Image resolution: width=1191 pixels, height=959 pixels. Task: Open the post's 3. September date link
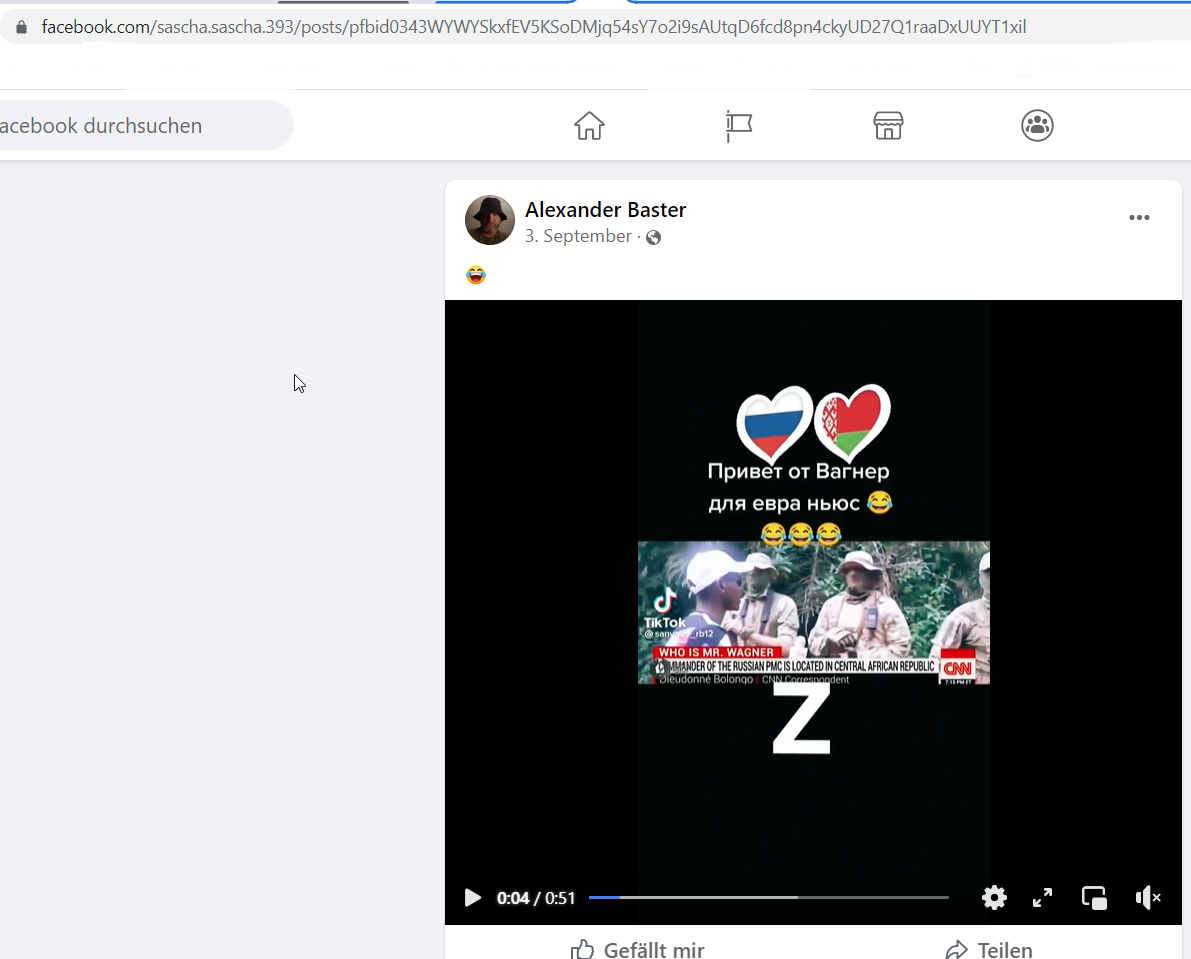pos(578,236)
